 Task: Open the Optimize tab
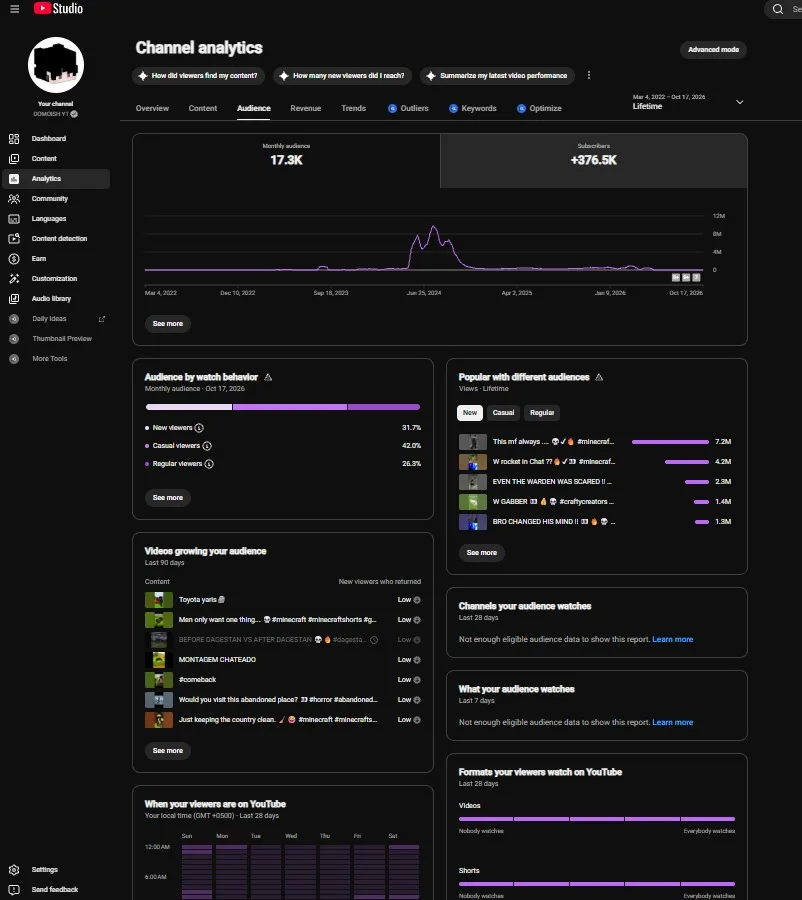[x=539, y=108]
